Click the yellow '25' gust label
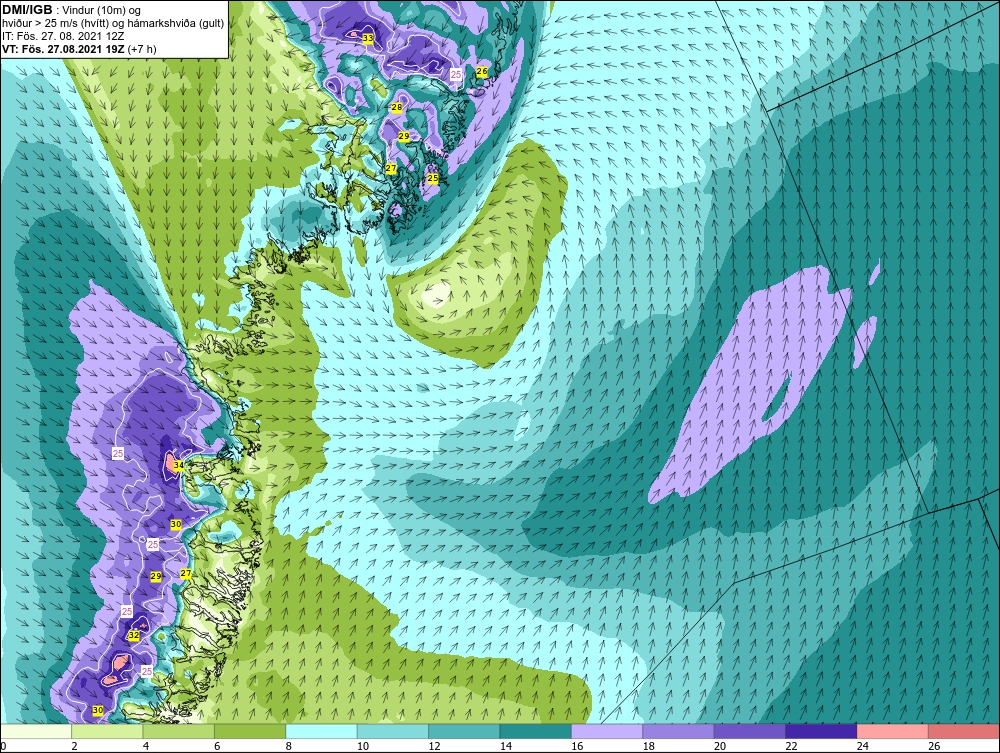Image resolution: width=1000 pixels, height=753 pixels. pos(433,178)
